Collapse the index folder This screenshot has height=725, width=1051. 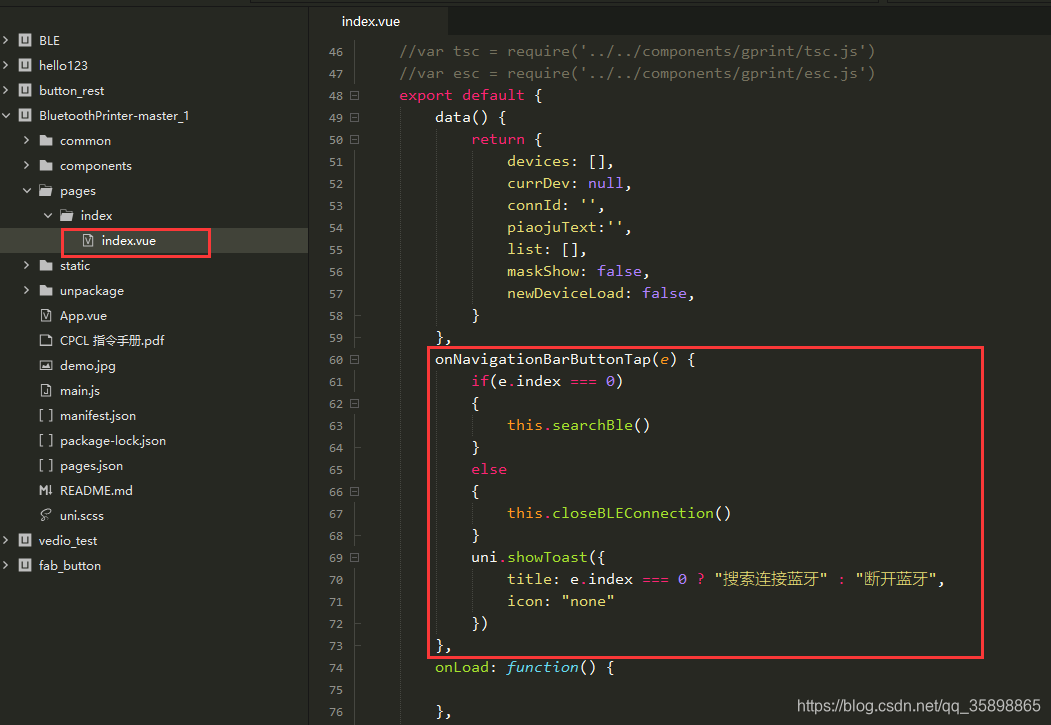pos(48,215)
